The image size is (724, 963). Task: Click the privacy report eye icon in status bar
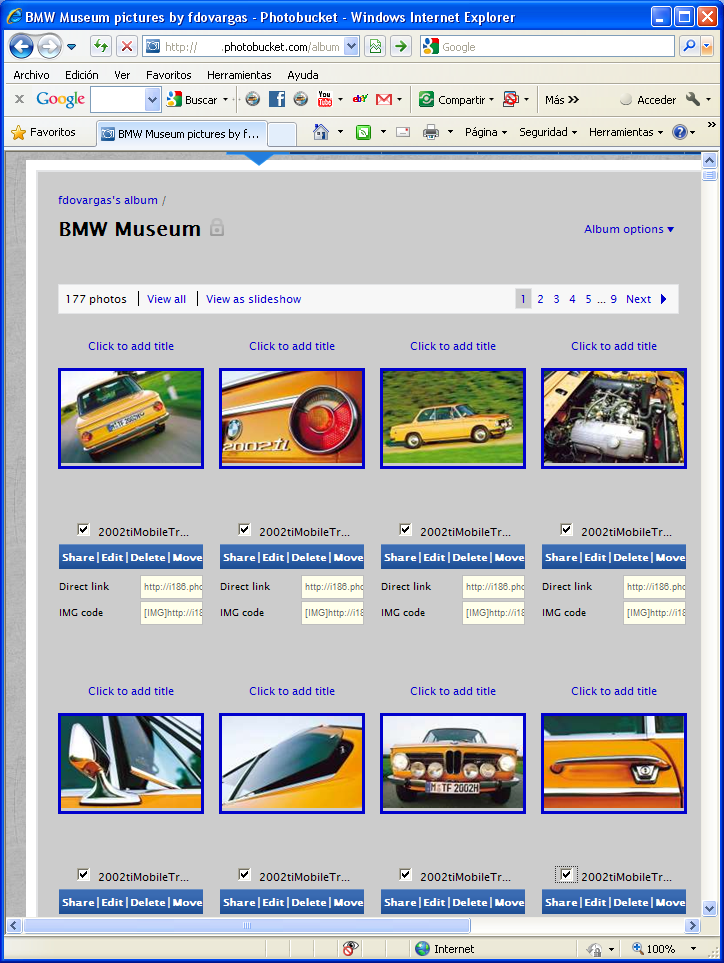click(x=351, y=948)
